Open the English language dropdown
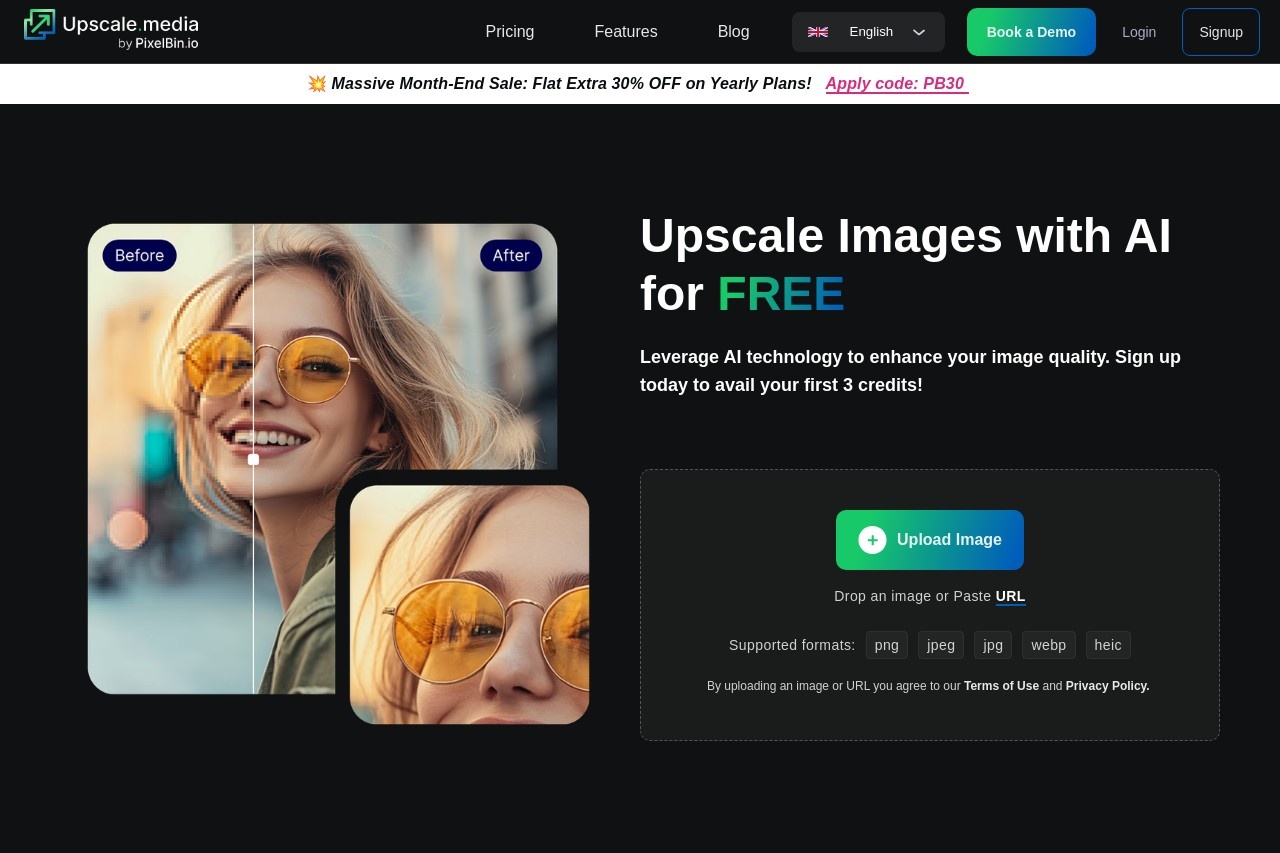1280x853 pixels. (869, 31)
